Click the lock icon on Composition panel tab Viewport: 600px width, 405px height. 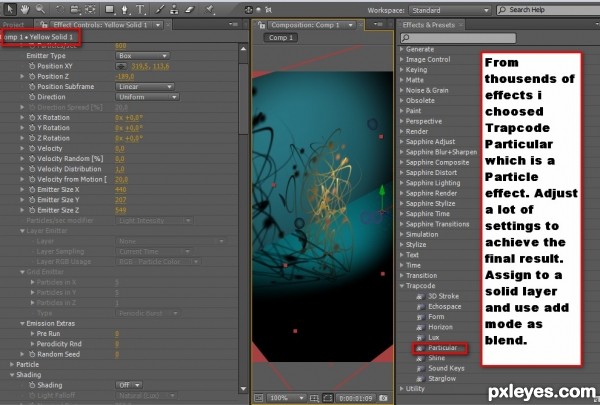(262, 25)
